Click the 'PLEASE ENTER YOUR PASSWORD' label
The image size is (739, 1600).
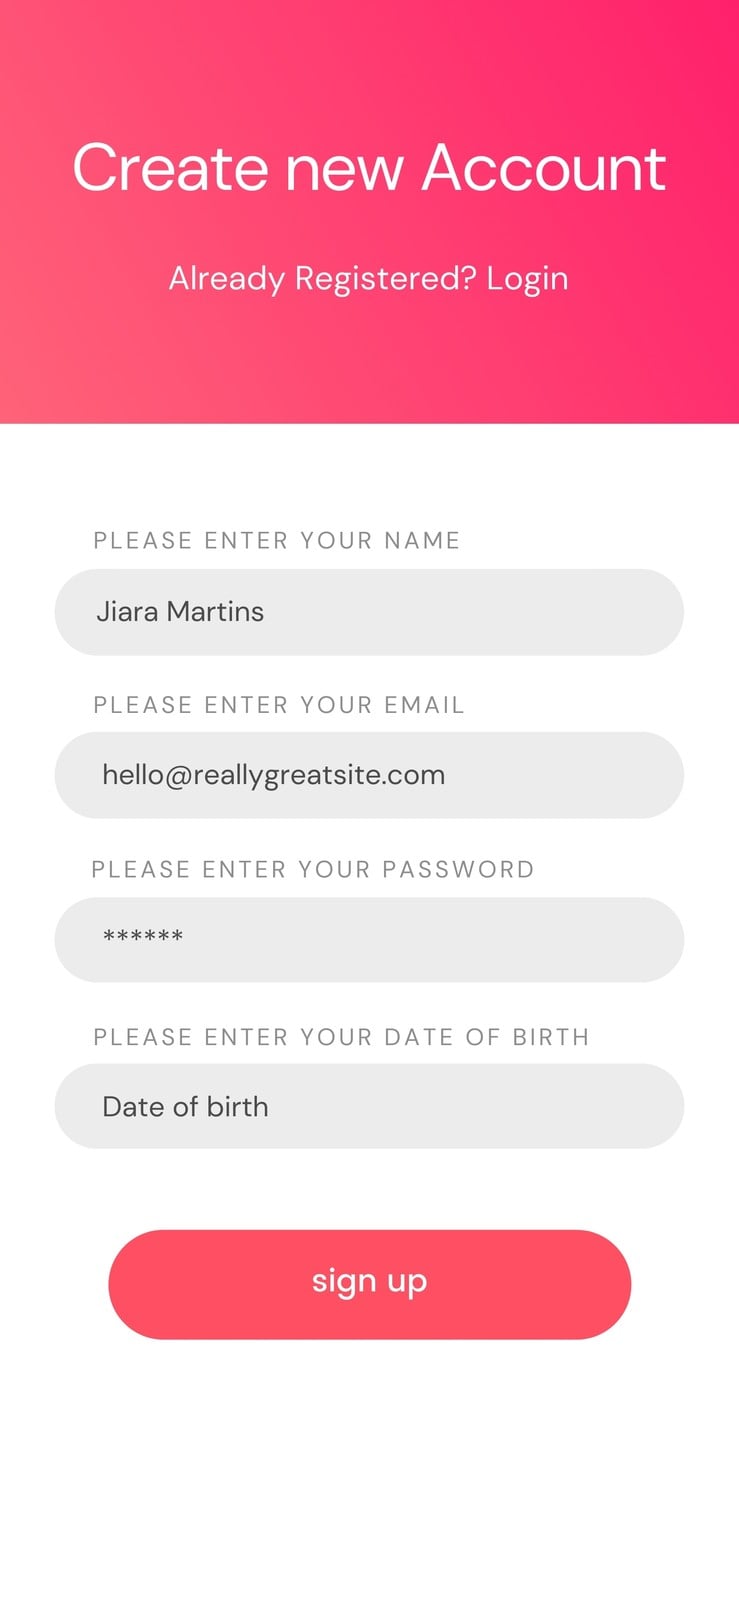313,869
